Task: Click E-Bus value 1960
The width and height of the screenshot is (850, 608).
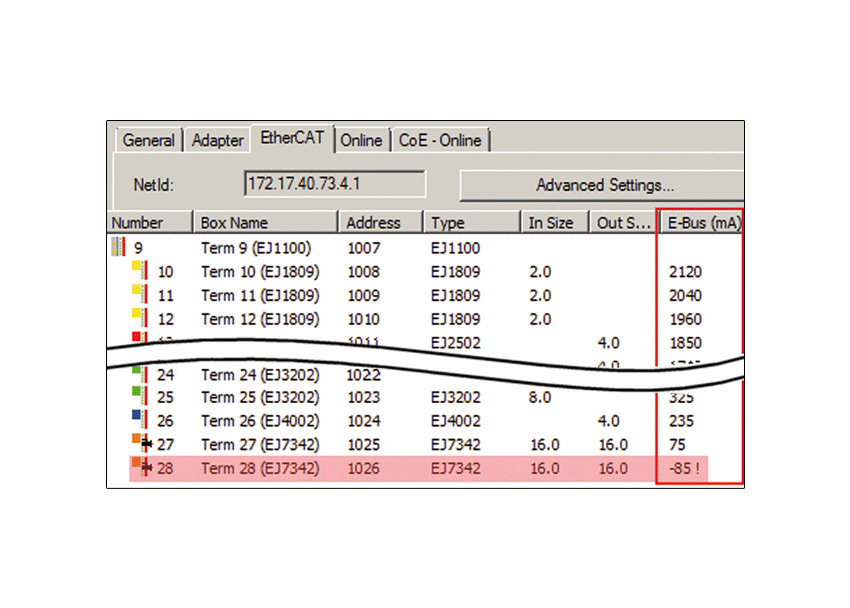Action: tap(685, 320)
